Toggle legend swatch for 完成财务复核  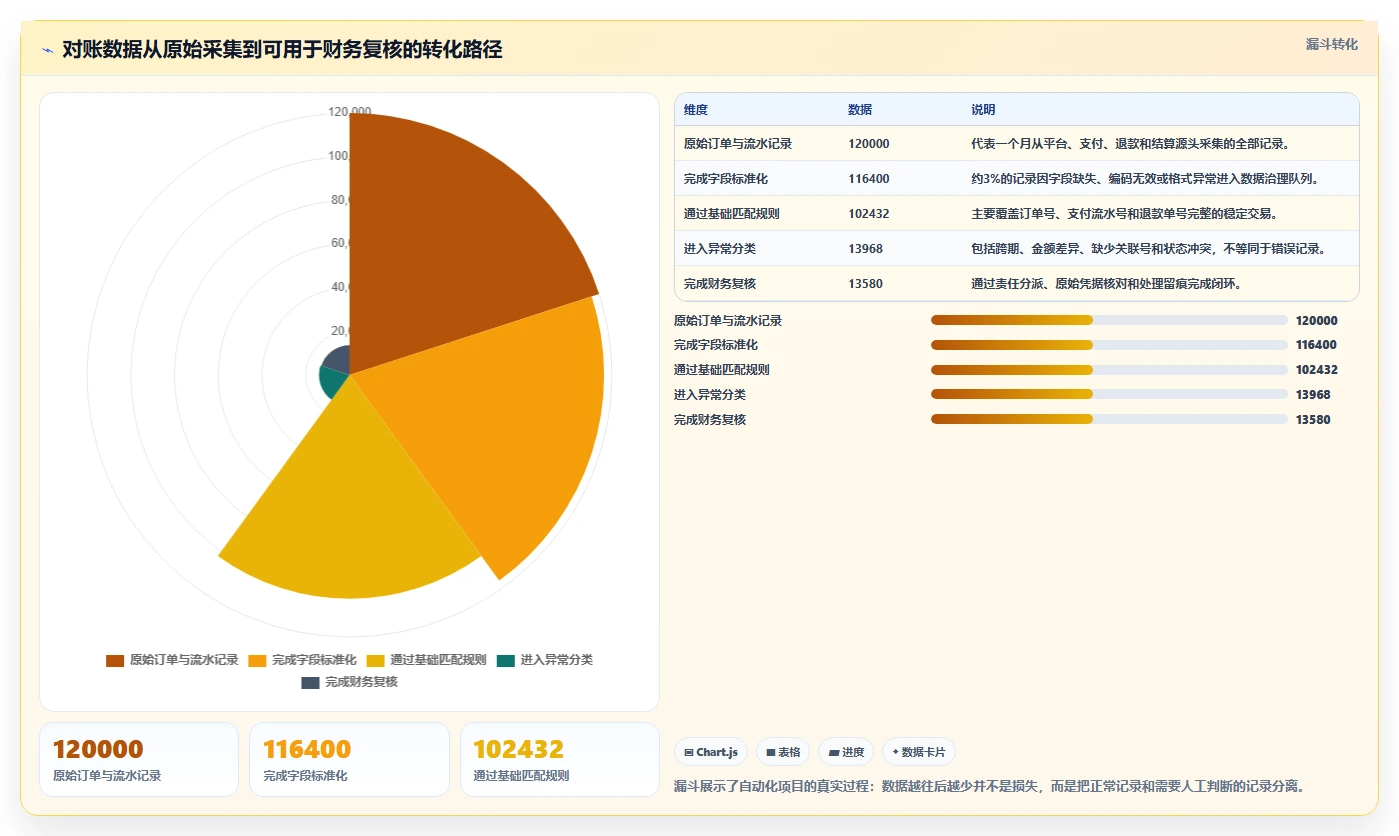[310, 682]
